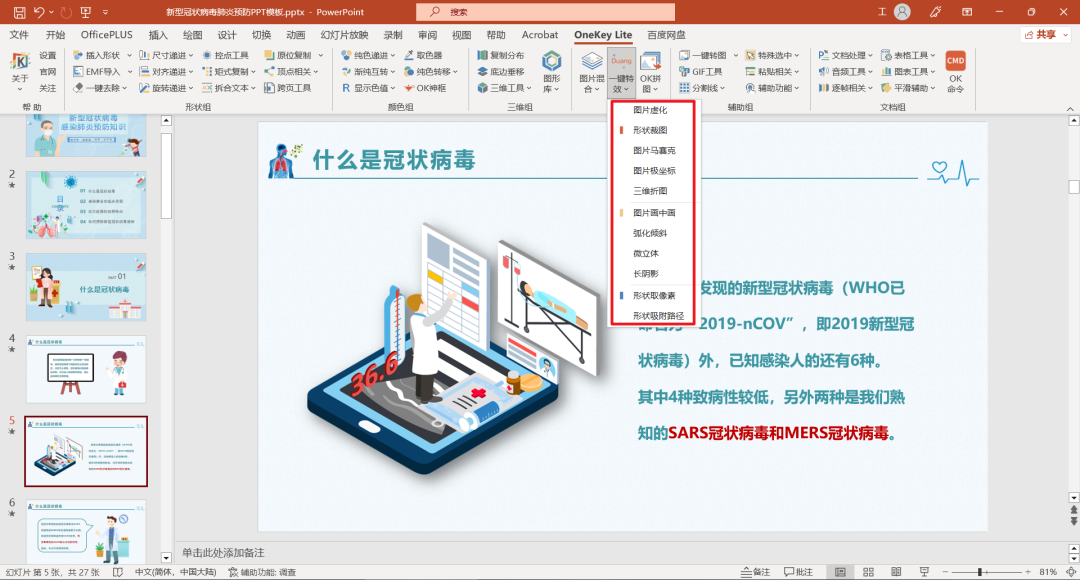
Task: Click the 图片混合 layers icon
Action: pyautogui.click(x=592, y=61)
